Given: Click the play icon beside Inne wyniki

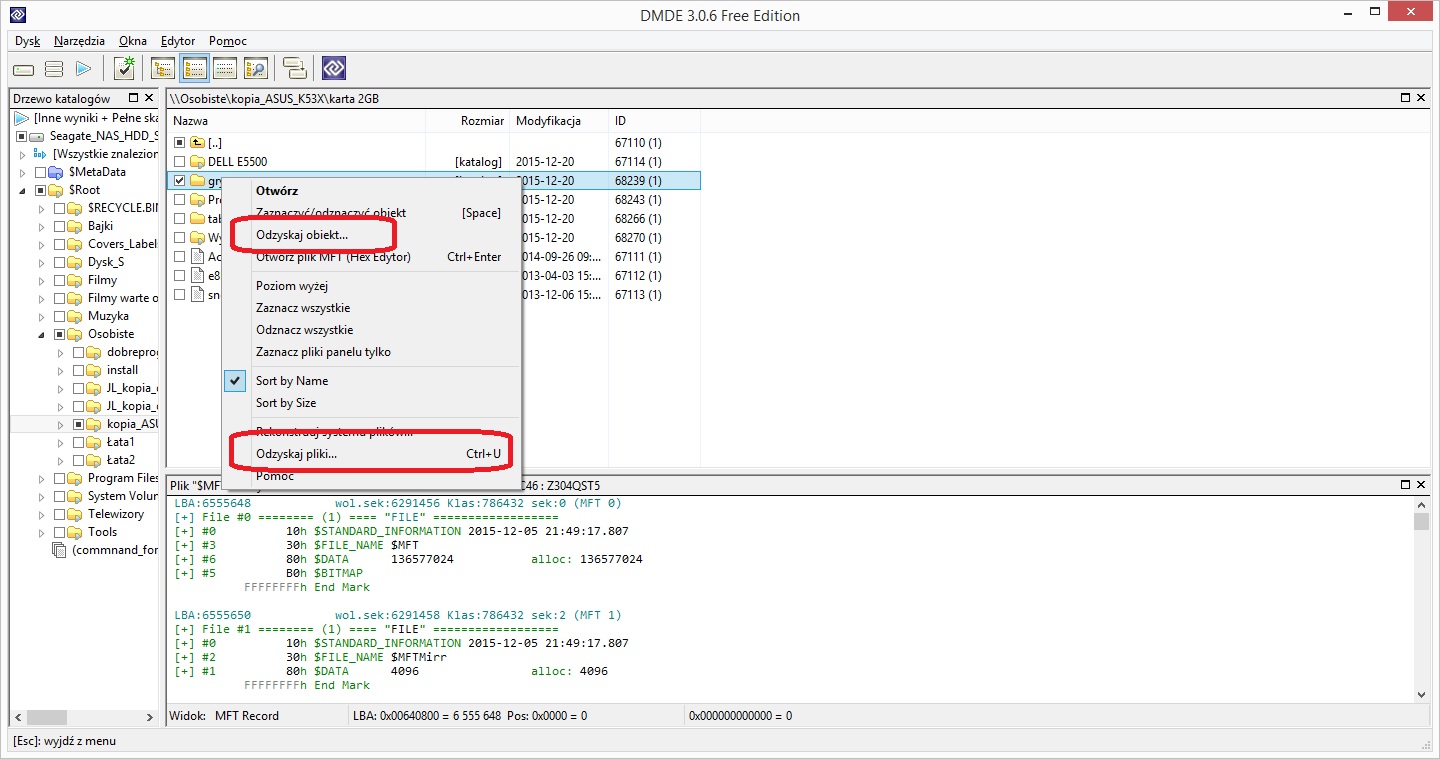Looking at the screenshot, I should [21, 118].
